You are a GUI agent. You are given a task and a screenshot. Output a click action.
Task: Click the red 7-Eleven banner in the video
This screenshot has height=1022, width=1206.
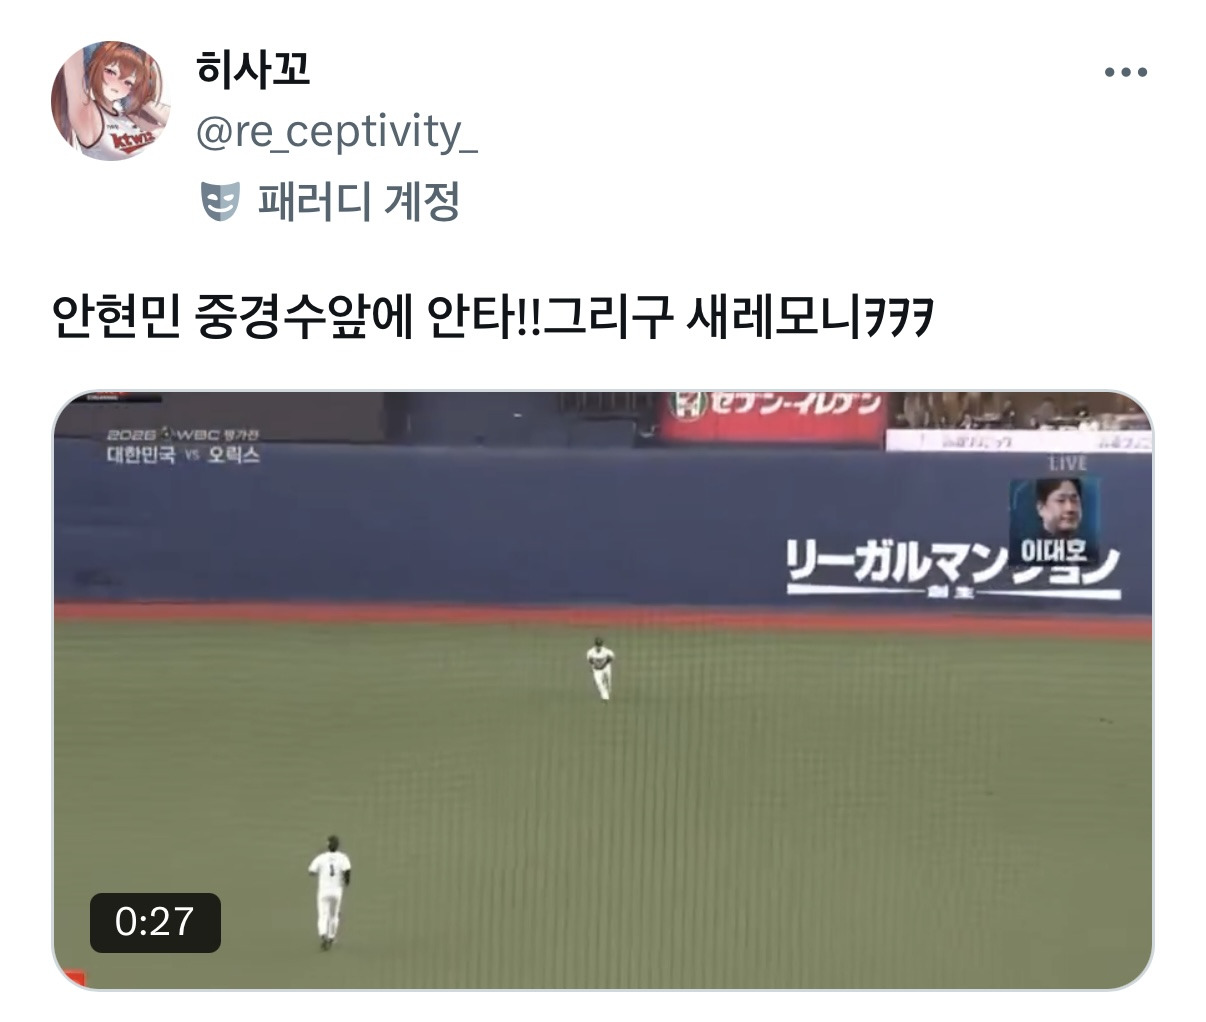(773, 415)
